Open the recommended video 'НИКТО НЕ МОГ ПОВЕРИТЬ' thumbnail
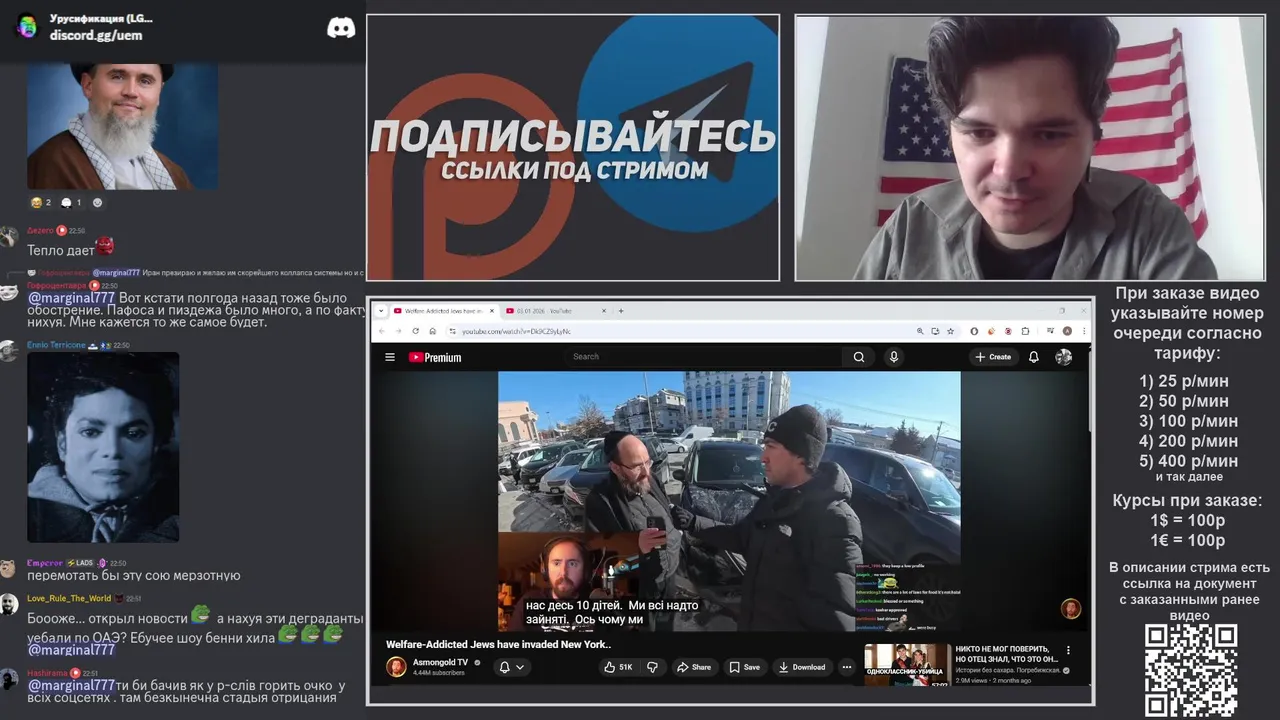The image size is (1280, 720). click(907, 665)
